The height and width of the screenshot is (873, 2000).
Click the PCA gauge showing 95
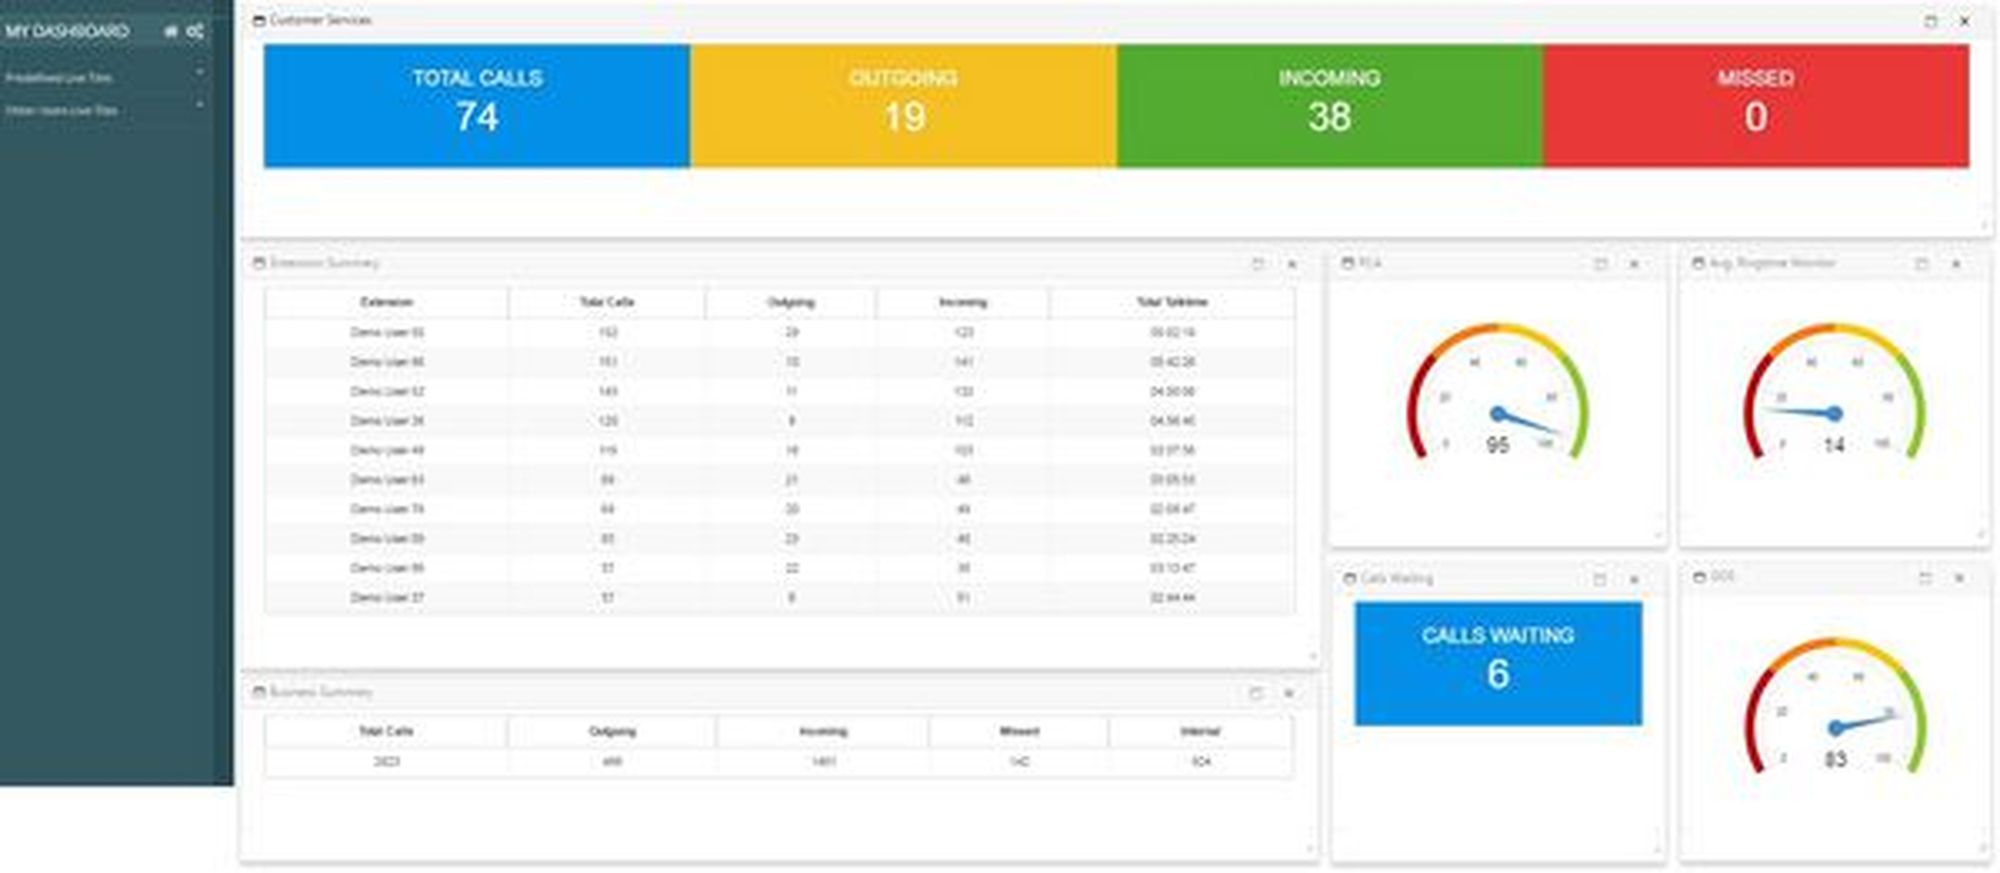point(1497,400)
